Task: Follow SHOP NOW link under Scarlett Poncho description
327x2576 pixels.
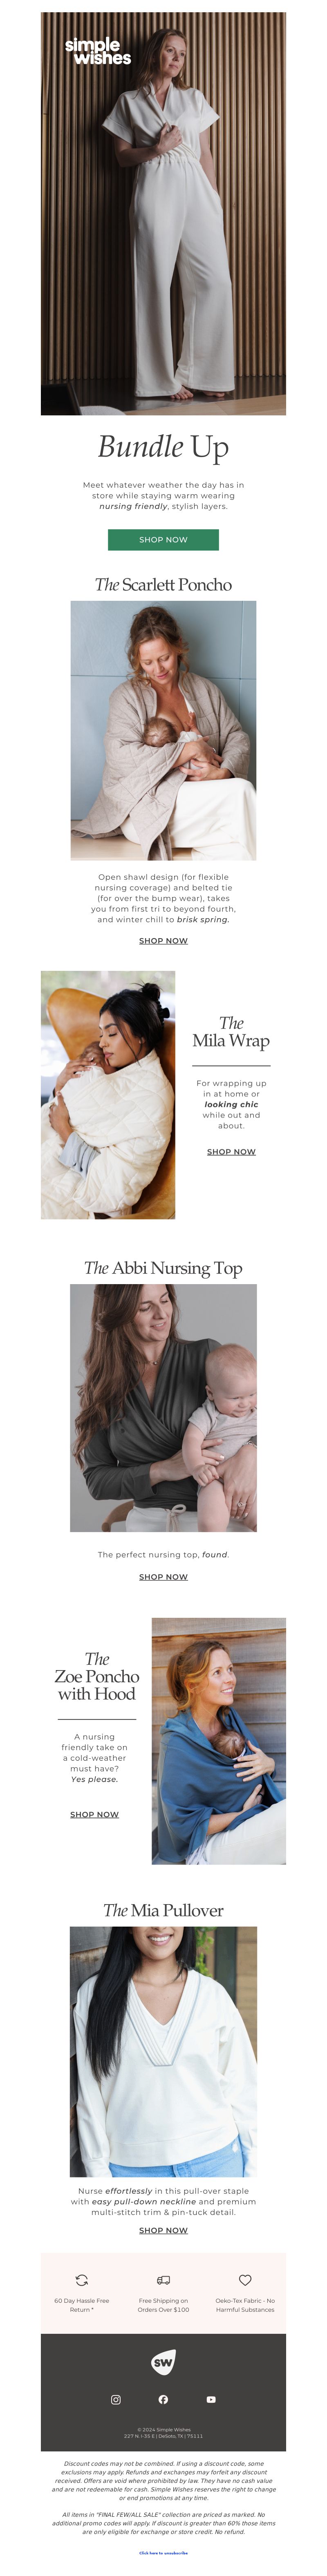Action: [163, 940]
